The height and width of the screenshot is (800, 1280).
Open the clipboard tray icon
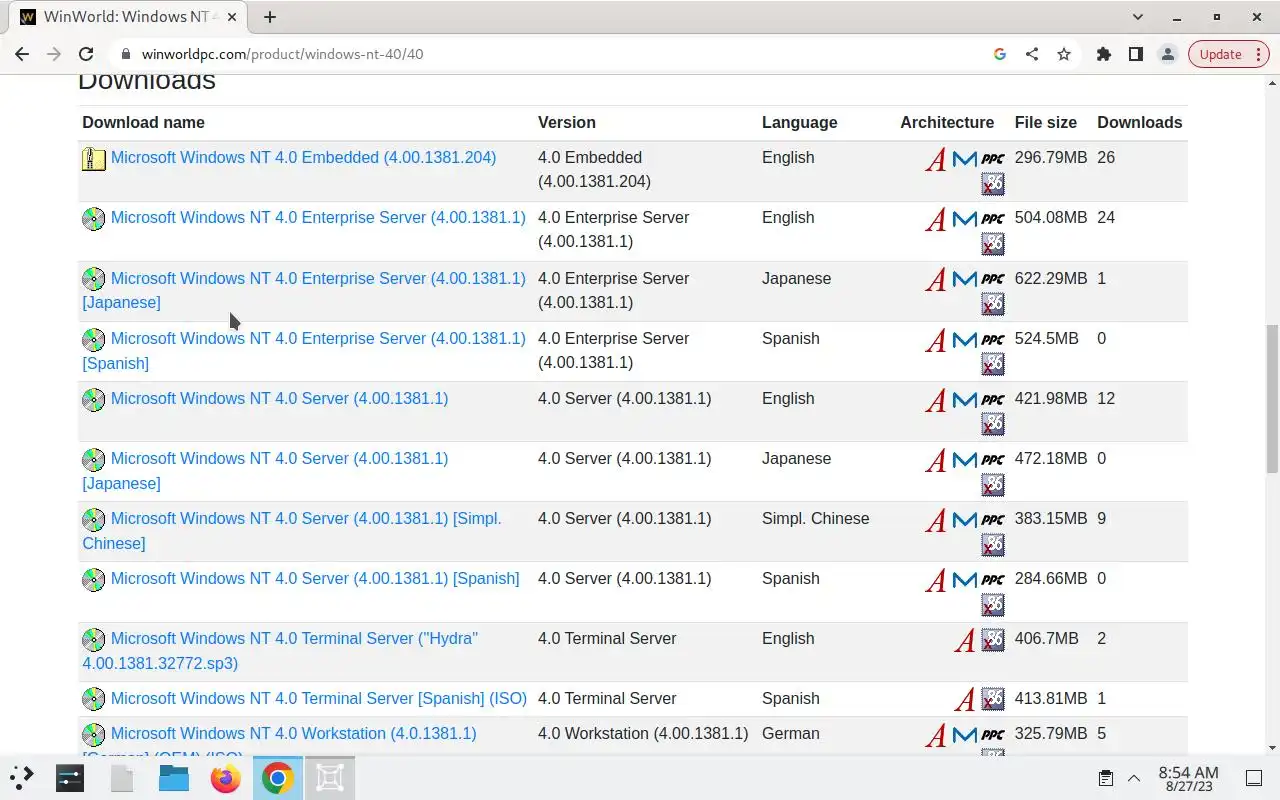pyautogui.click(x=1105, y=778)
